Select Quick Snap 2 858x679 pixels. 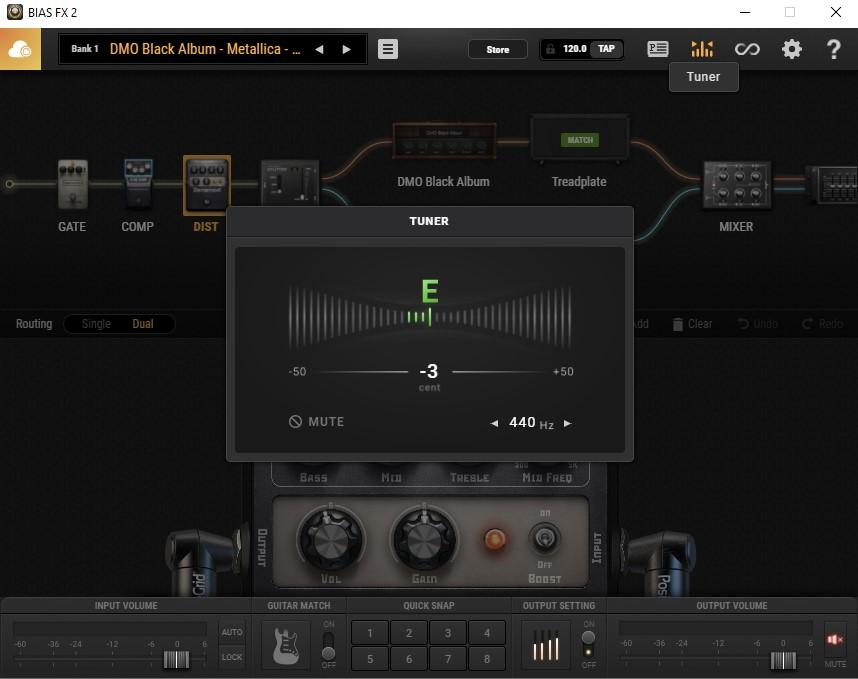(409, 633)
